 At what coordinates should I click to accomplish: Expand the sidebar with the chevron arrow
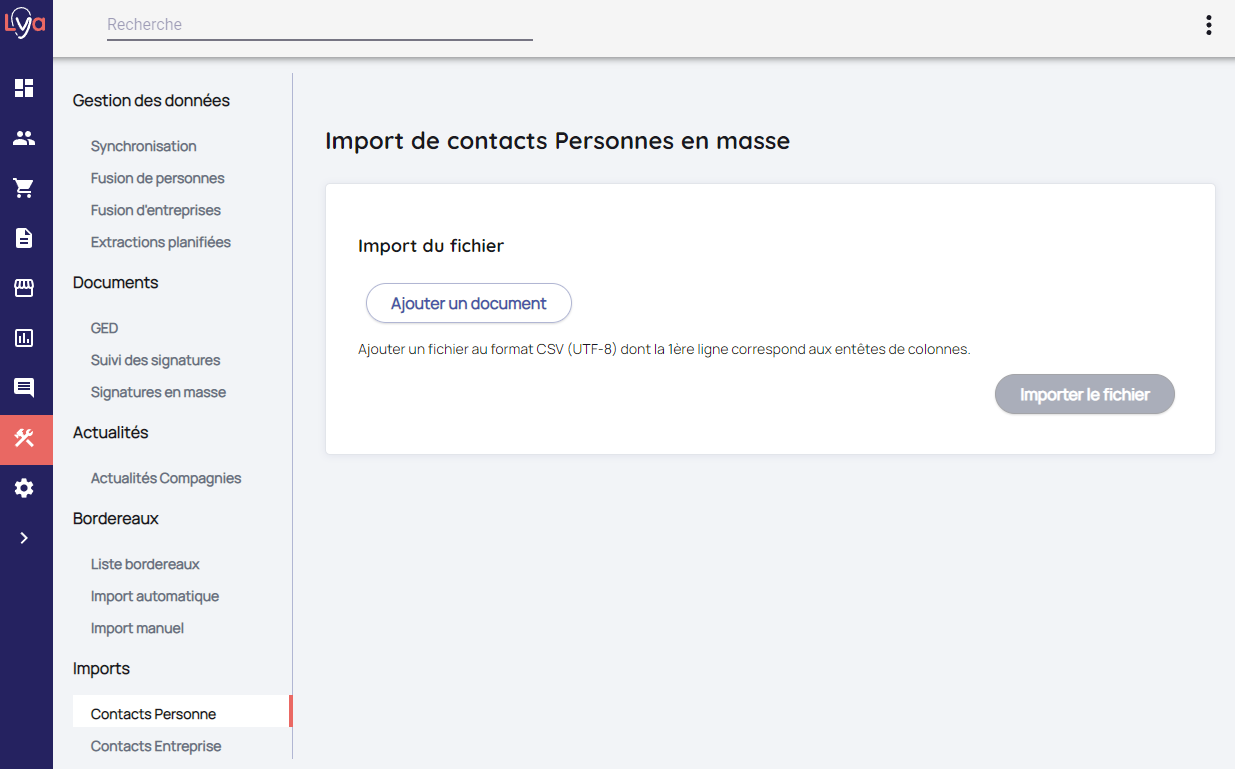24,538
